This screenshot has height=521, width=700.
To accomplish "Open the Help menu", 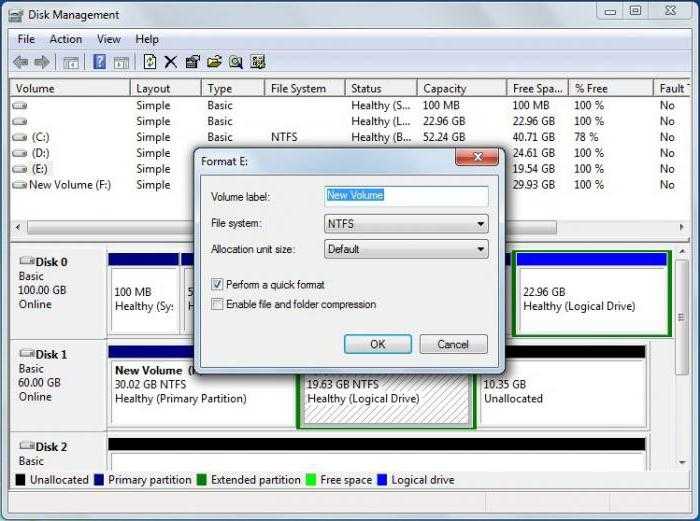I will tap(147, 39).
